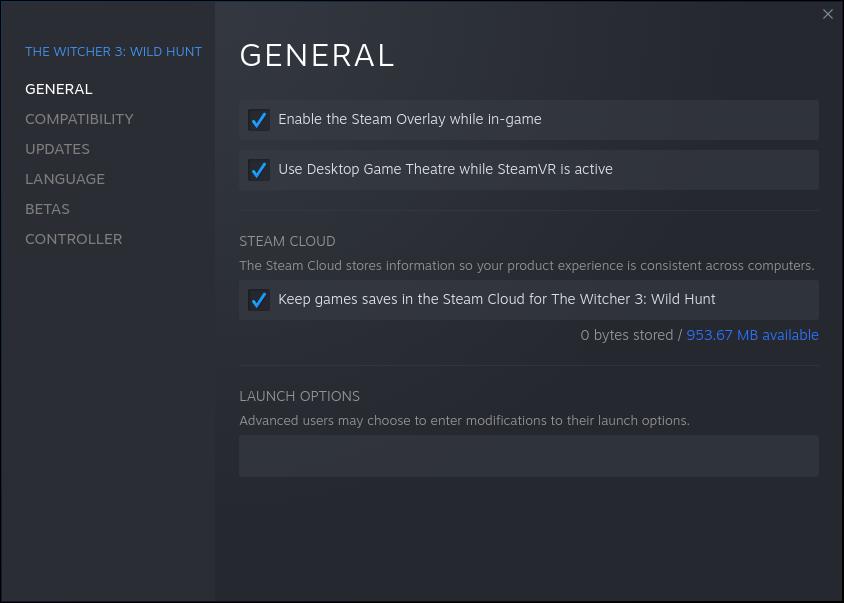Click the '0 bytes stored' text
The height and width of the screenshot is (603, 844).
tap(627, 335)
